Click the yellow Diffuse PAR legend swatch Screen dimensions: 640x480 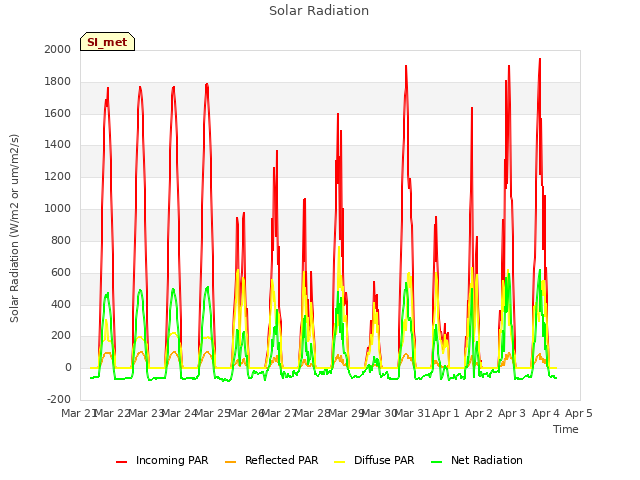340,462
